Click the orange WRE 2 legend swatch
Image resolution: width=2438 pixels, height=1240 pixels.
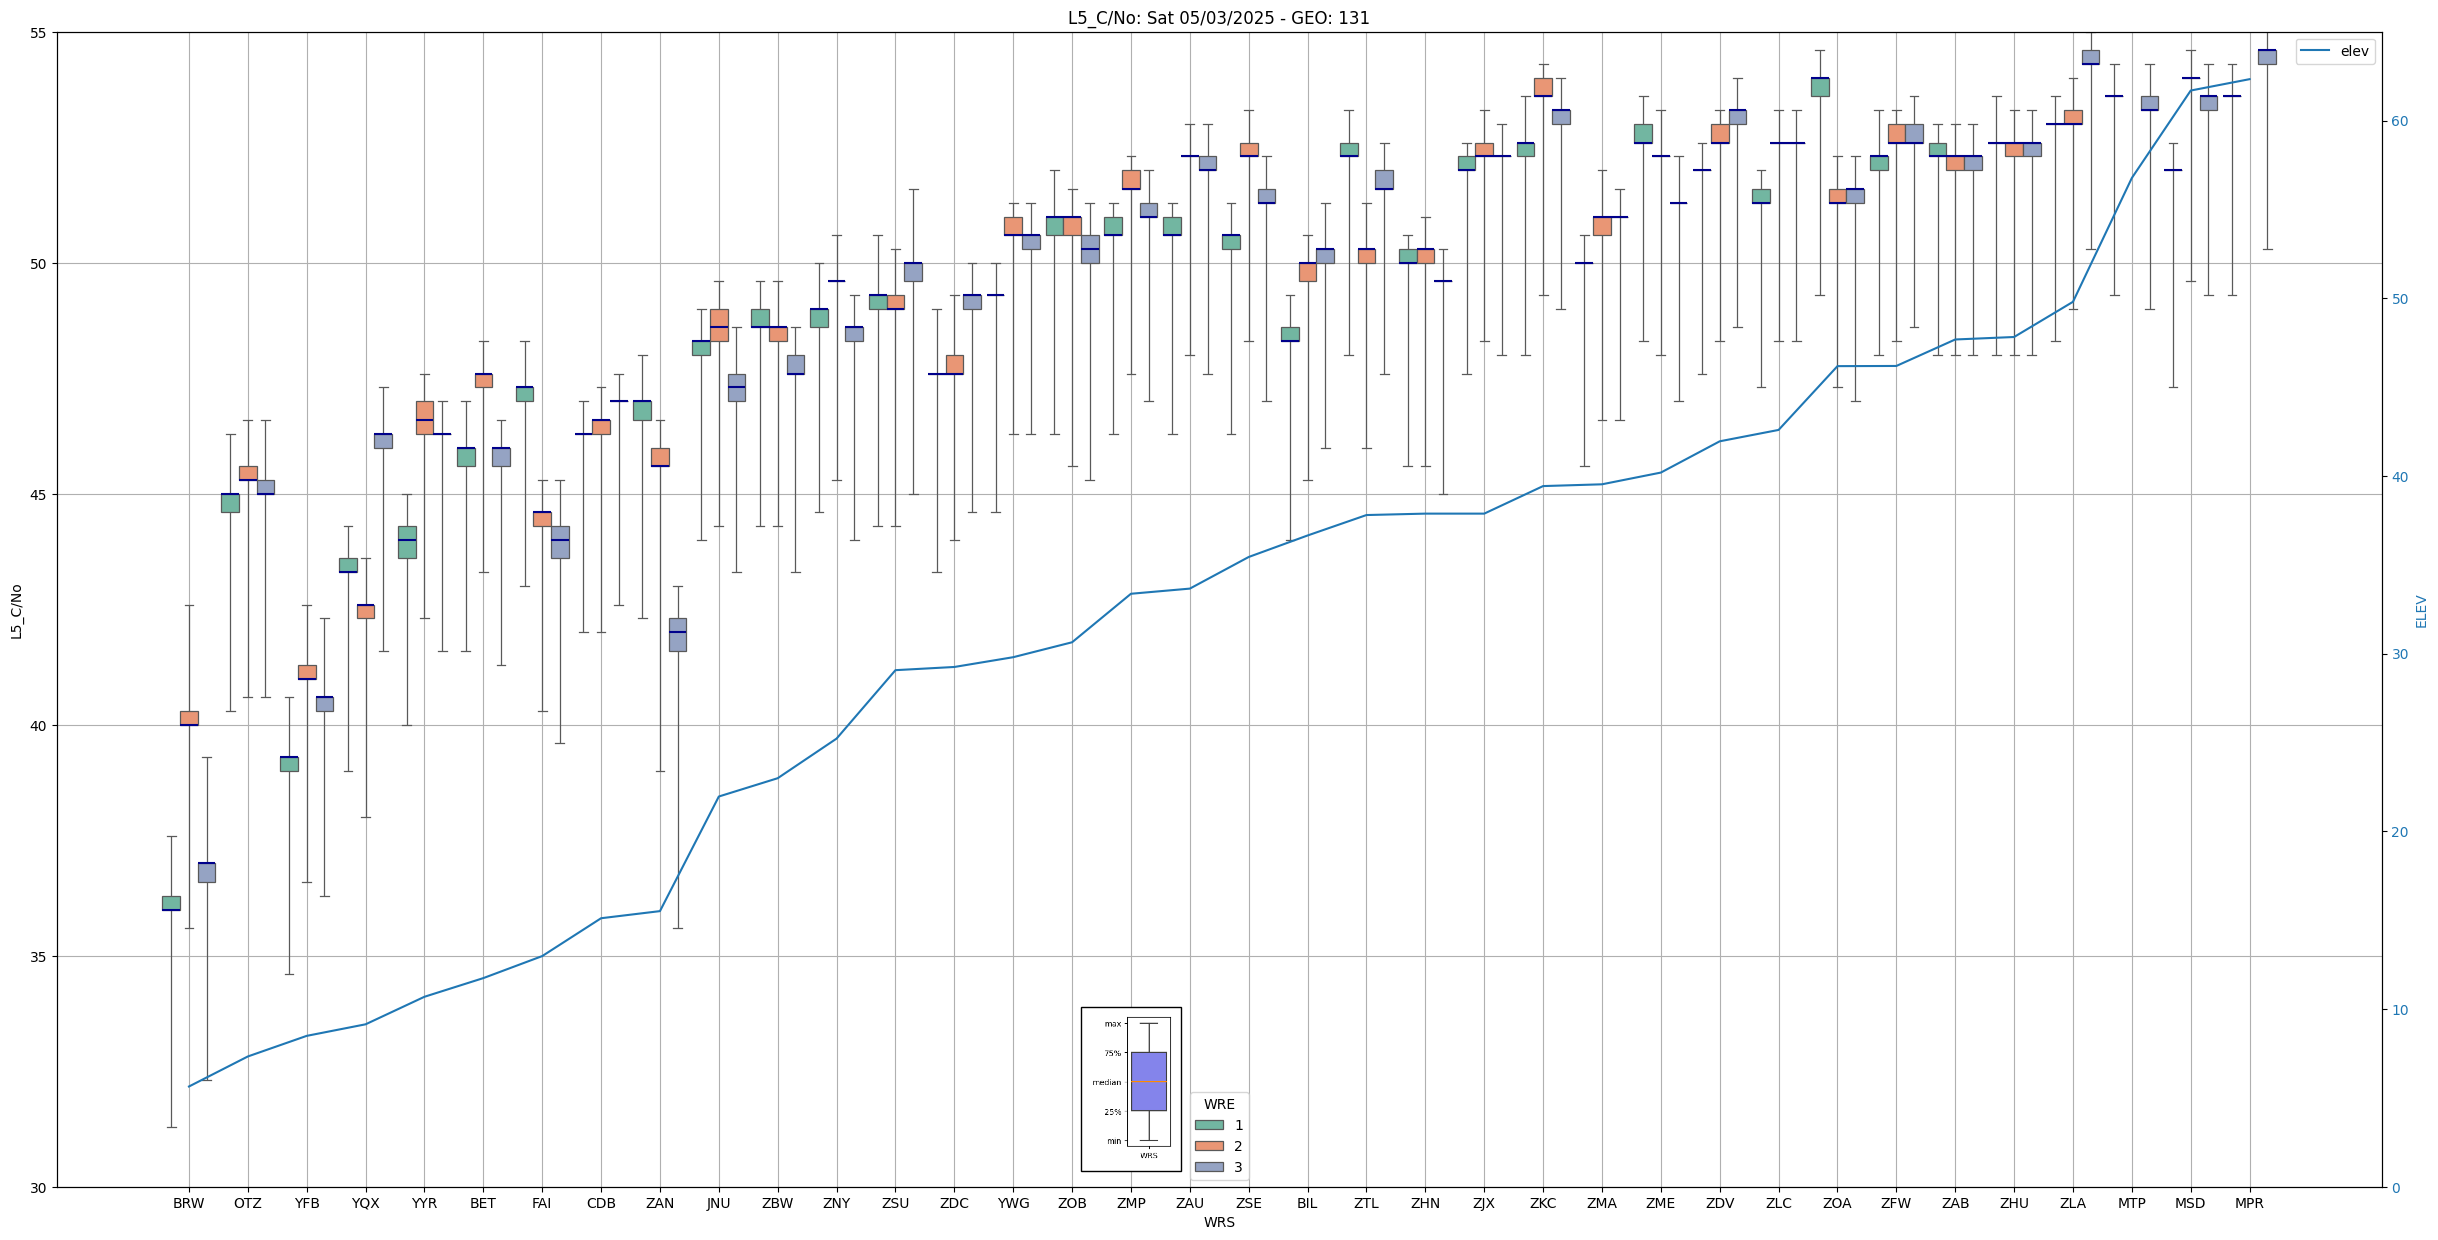(1208, 1146)
